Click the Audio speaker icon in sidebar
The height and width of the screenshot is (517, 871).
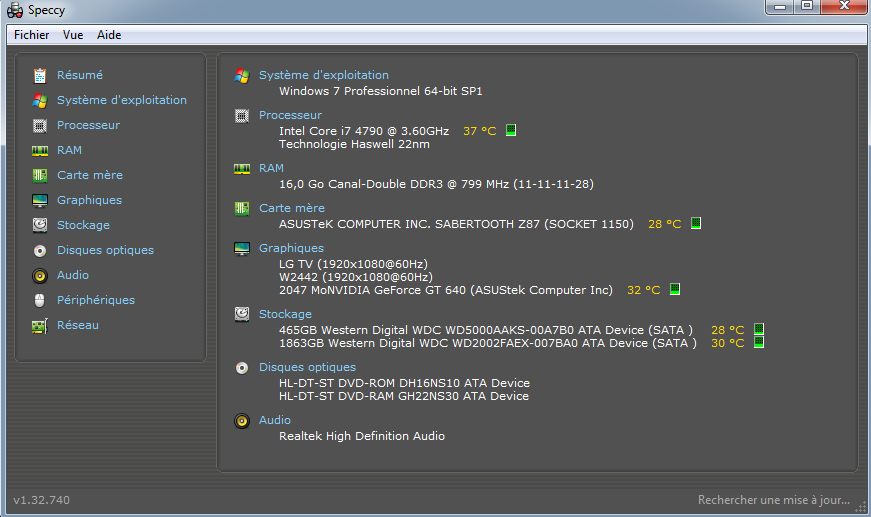click(40, 275)
